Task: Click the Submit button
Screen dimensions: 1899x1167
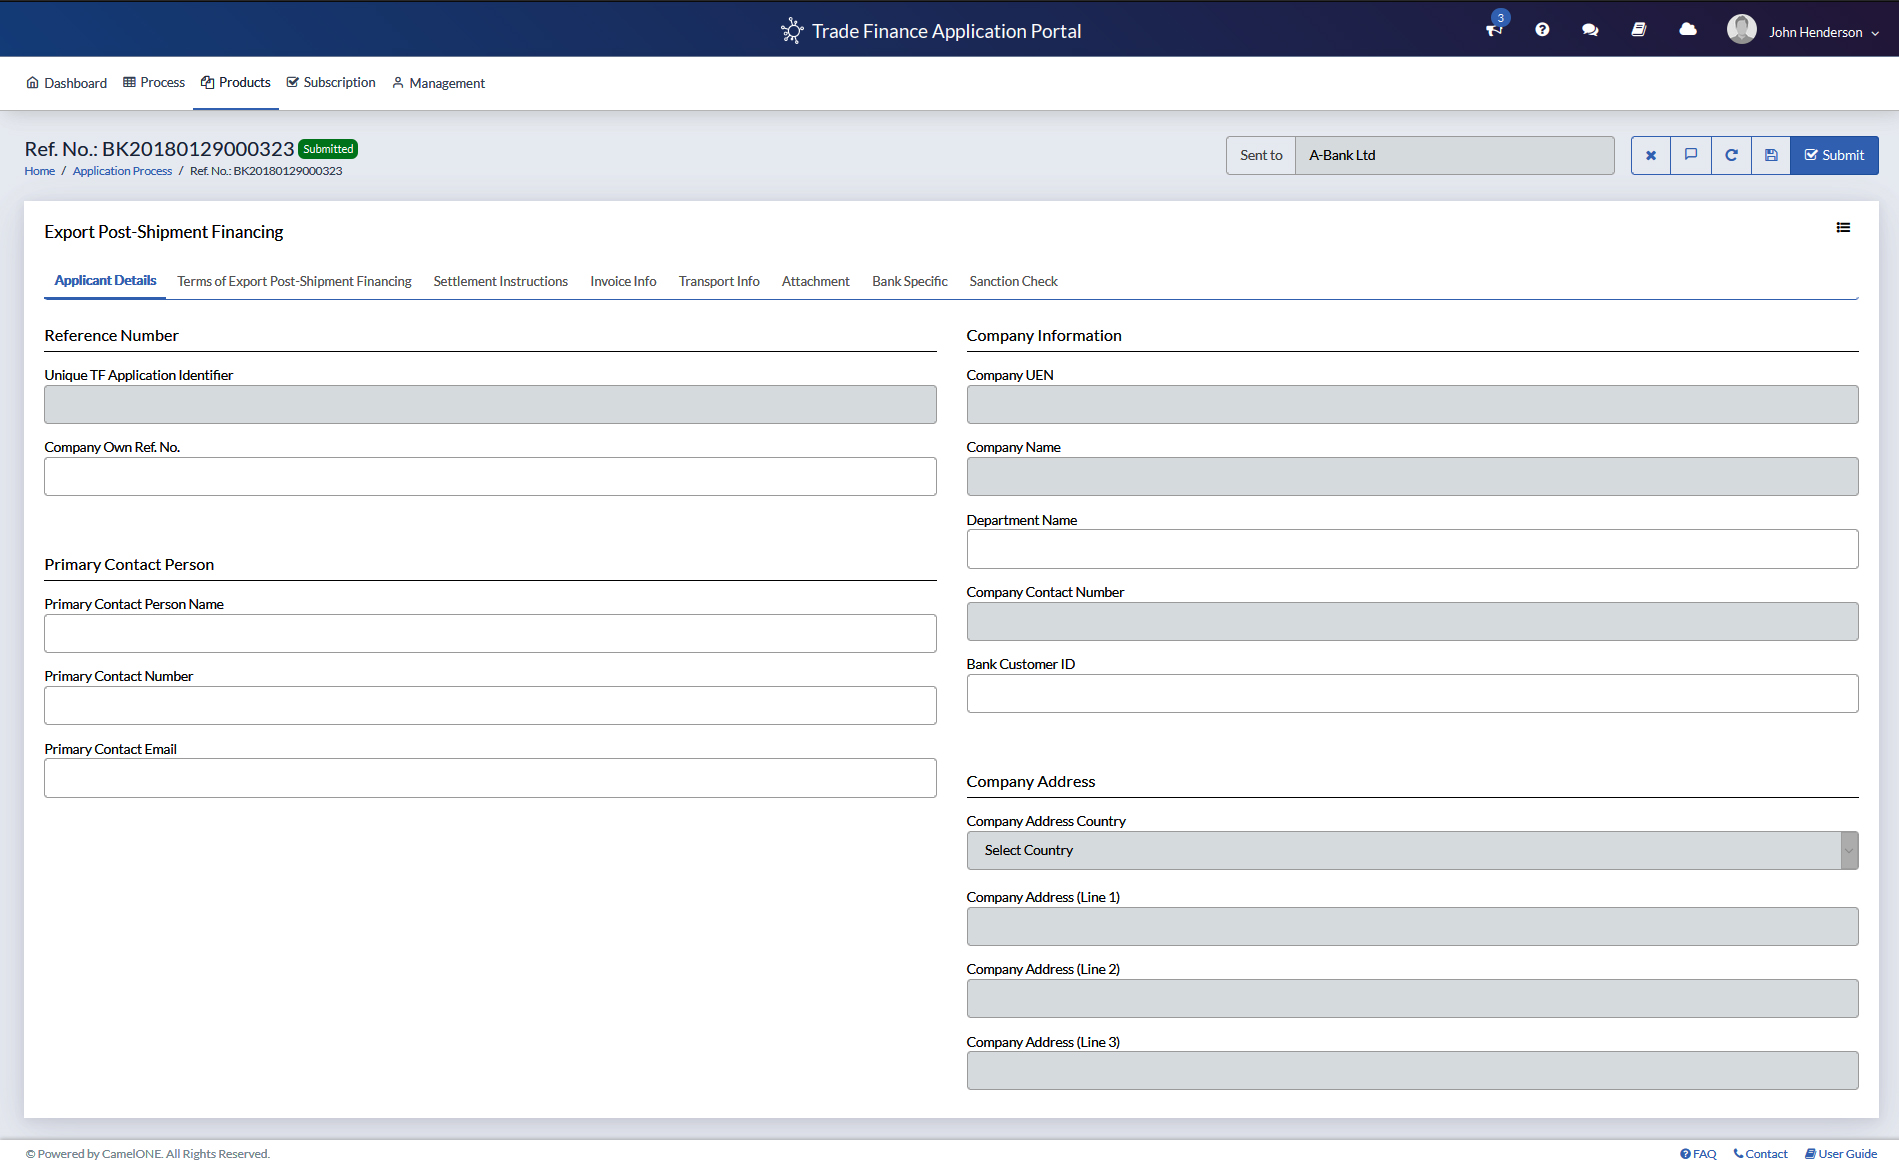Action: pyautogui.click(x=1834, y=155)
